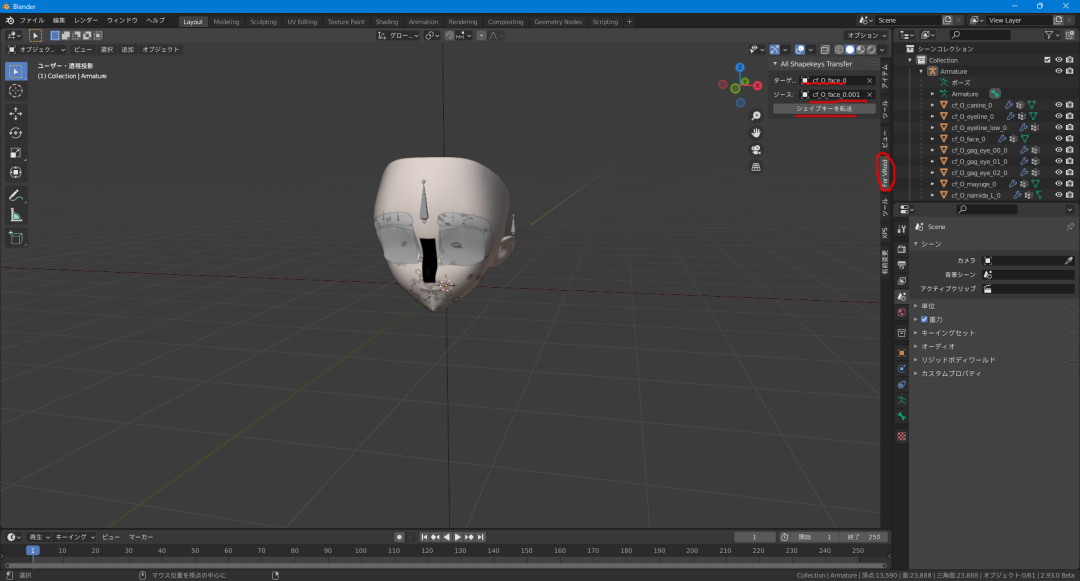This screenshot has width=1080, height=581.
Task: Open the object mode dropdown
Action: [37, 50]
